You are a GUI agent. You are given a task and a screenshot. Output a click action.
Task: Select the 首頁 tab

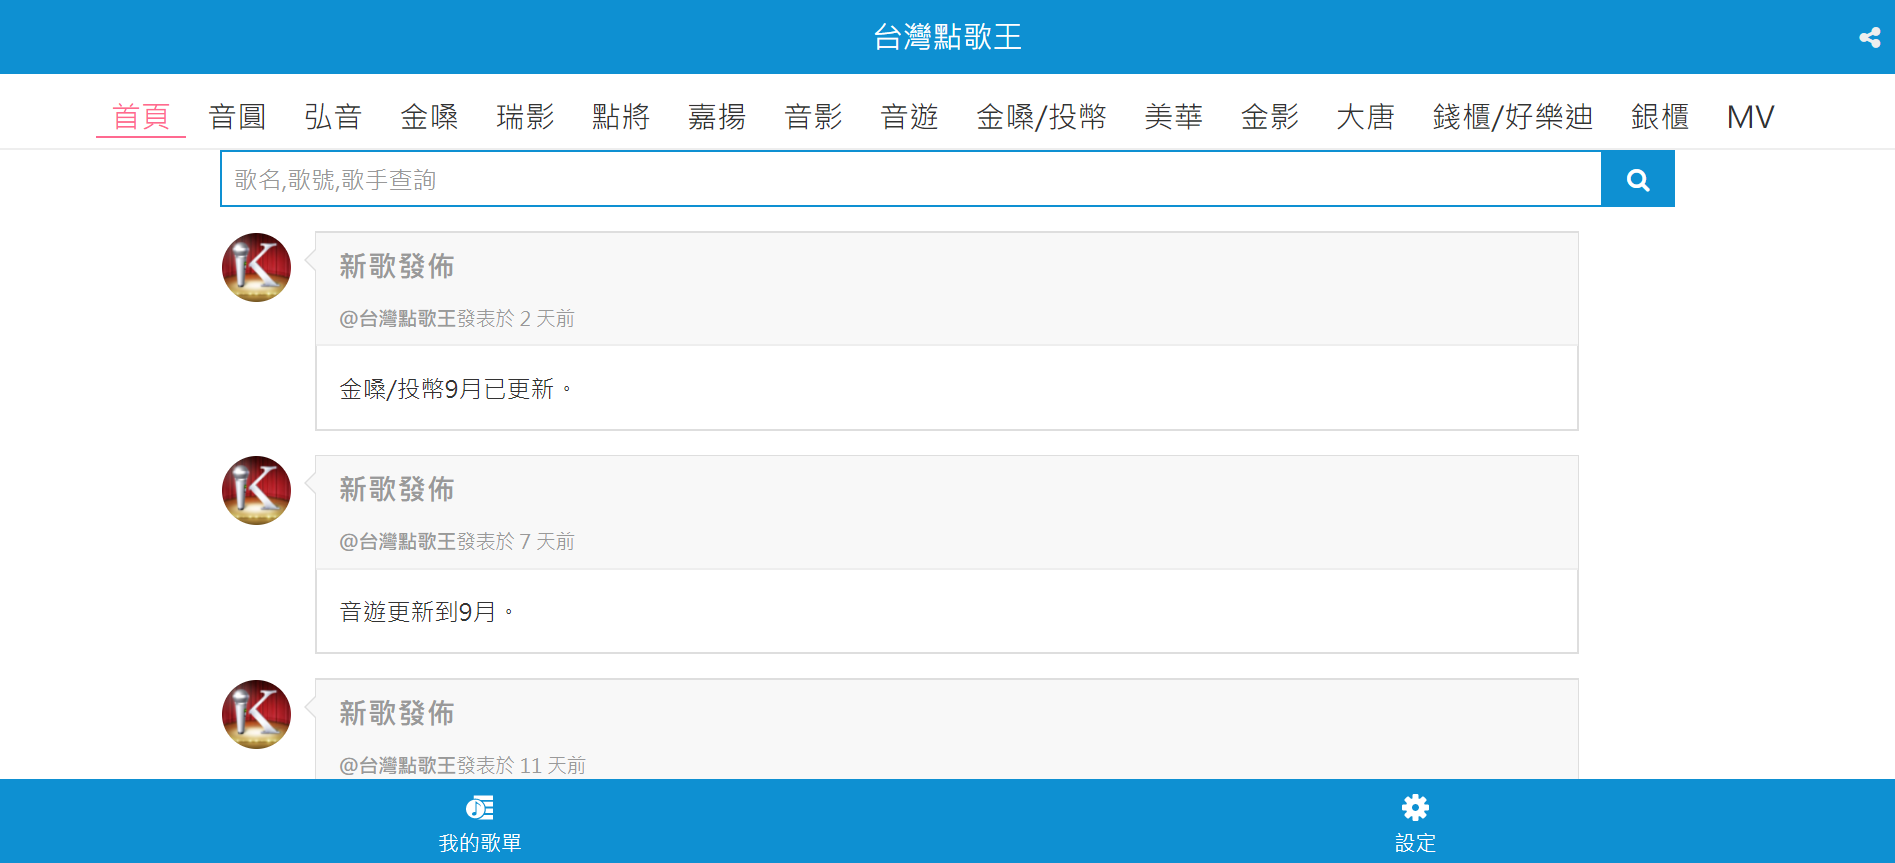pyautogui.click(x=141, y=117)
